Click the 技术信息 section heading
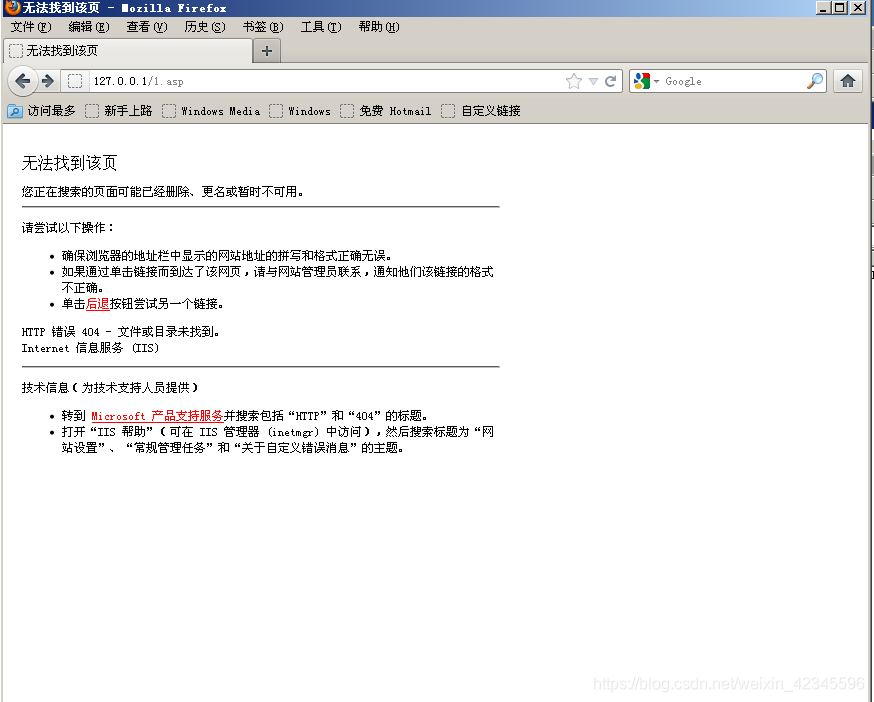This screenshot has height=702, width=874. [110, 388]
